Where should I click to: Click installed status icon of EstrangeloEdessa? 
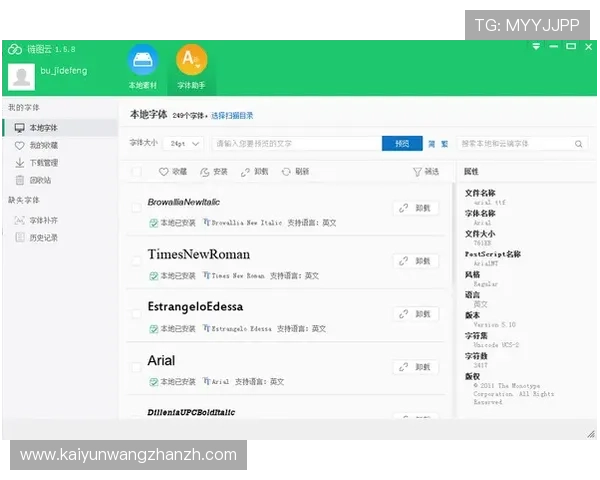tap(153, 328)
